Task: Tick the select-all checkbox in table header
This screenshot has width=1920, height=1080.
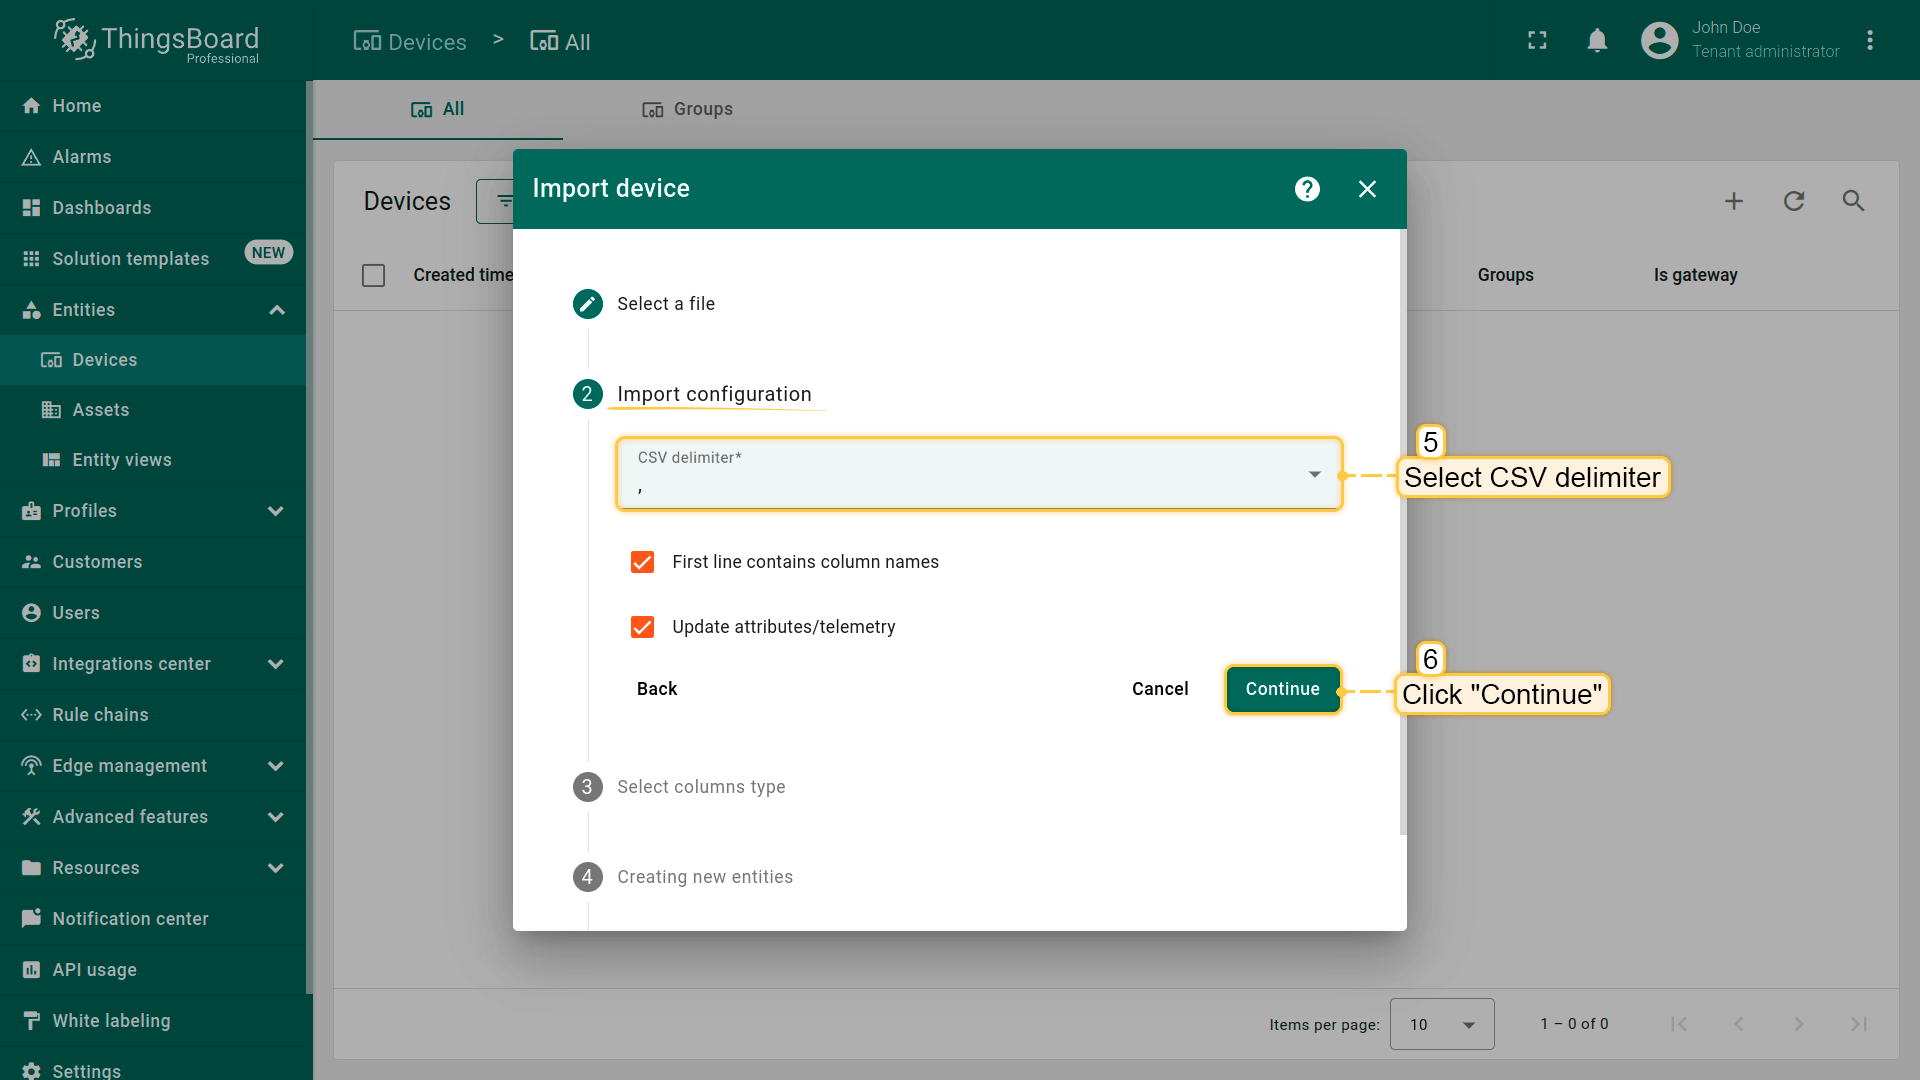Action: tap(373, 275)
